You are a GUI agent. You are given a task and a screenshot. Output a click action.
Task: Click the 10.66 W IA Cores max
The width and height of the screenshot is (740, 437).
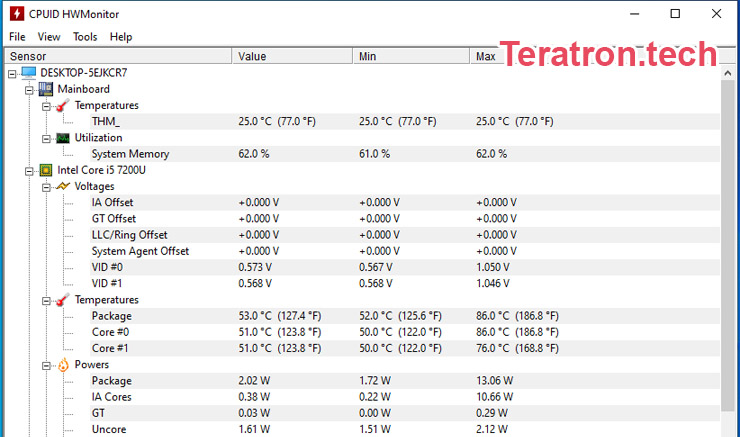coord(495,397)
